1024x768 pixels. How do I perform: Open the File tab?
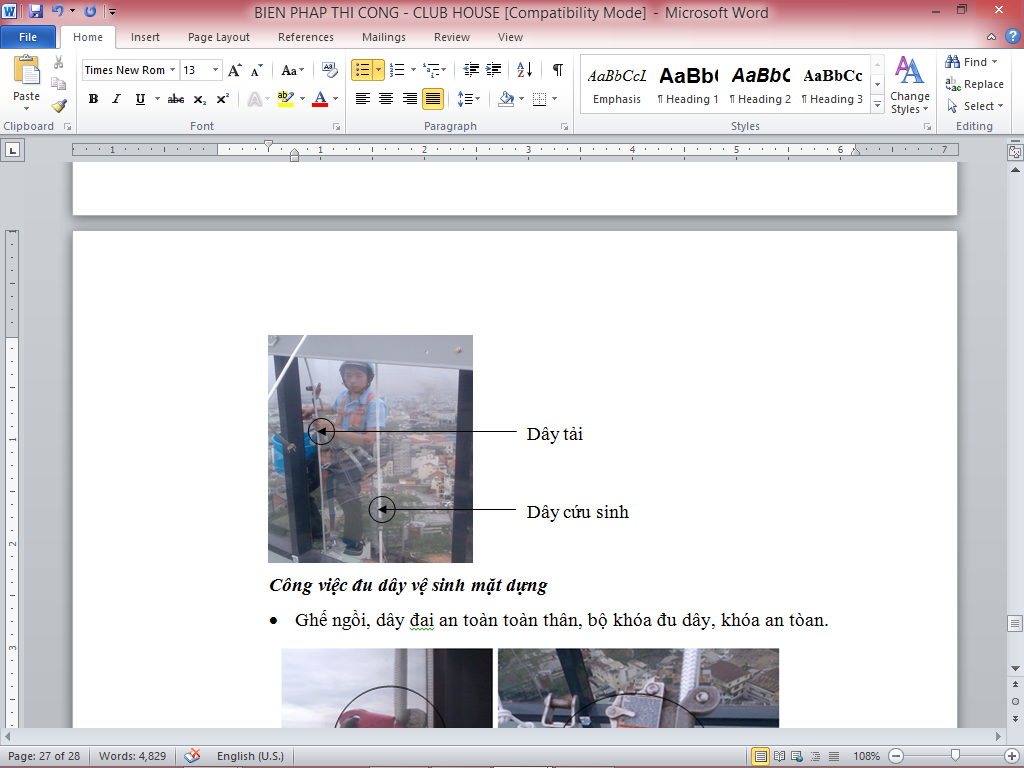(28, 37)
